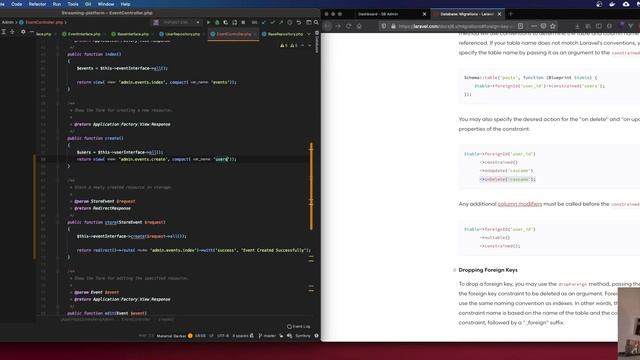This screenshot has height=360, width=640.
Task: Open browser library icon
Action: tap(588, 26)
